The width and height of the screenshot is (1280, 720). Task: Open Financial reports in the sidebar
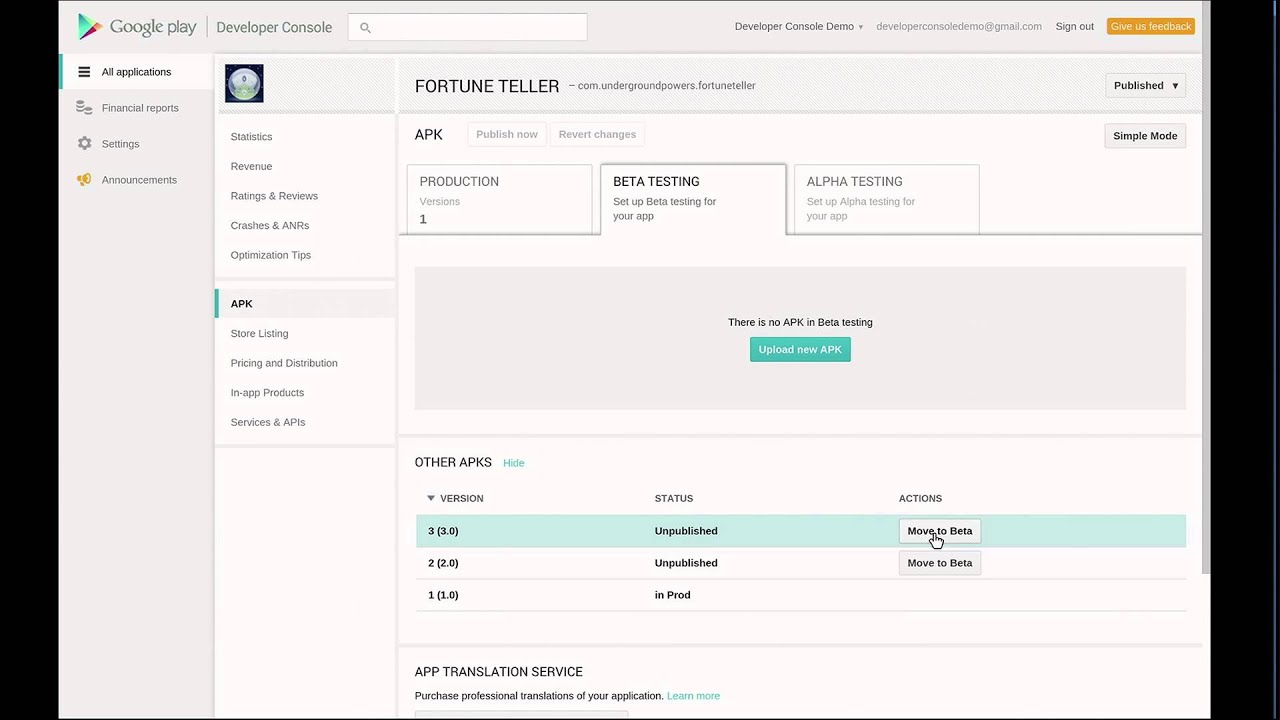tap(140, 108)
